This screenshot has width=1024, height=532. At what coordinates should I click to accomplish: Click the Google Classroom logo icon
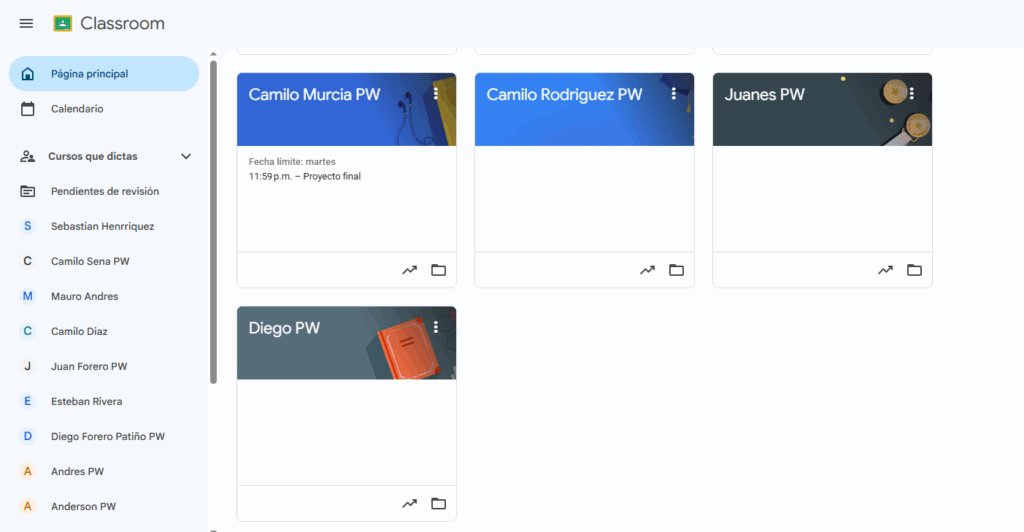63,24
